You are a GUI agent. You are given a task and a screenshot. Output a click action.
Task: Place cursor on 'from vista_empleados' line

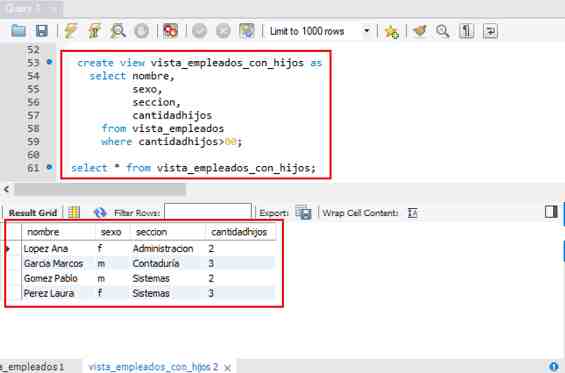[x=163, y=128]
